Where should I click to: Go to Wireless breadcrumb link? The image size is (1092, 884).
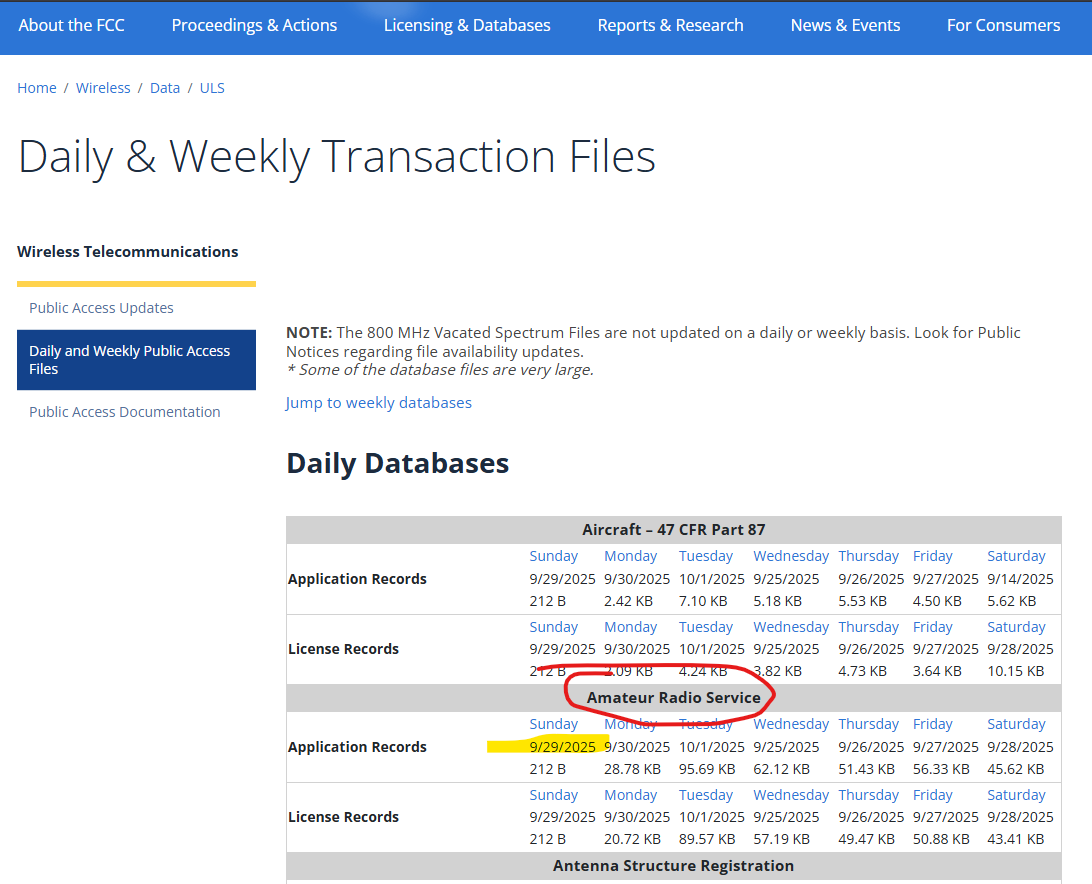pos(103,88)
